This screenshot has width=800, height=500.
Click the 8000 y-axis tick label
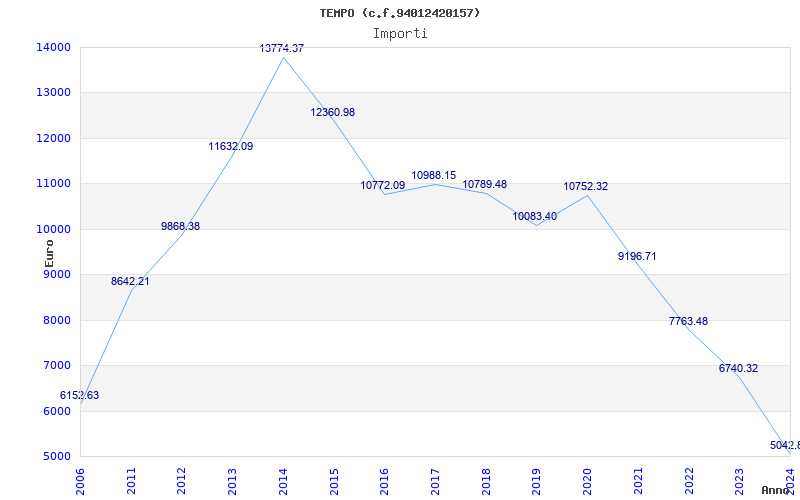(x=57, y=320)
